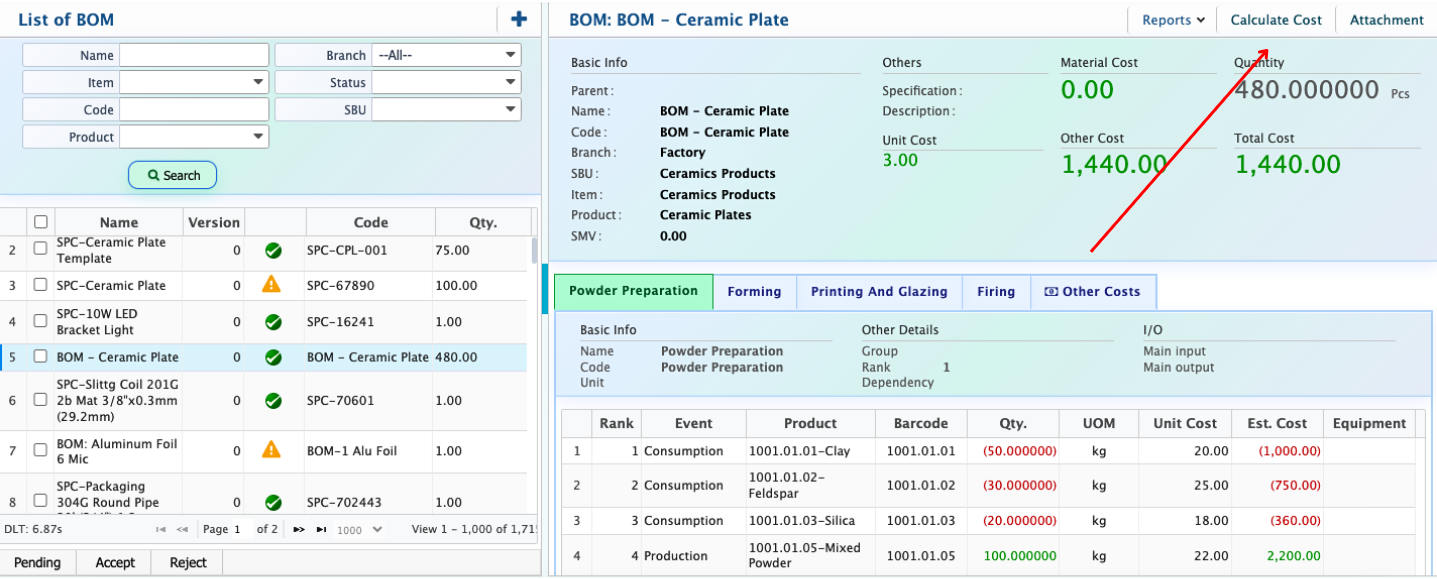Focus the Code filter input field

194,110
